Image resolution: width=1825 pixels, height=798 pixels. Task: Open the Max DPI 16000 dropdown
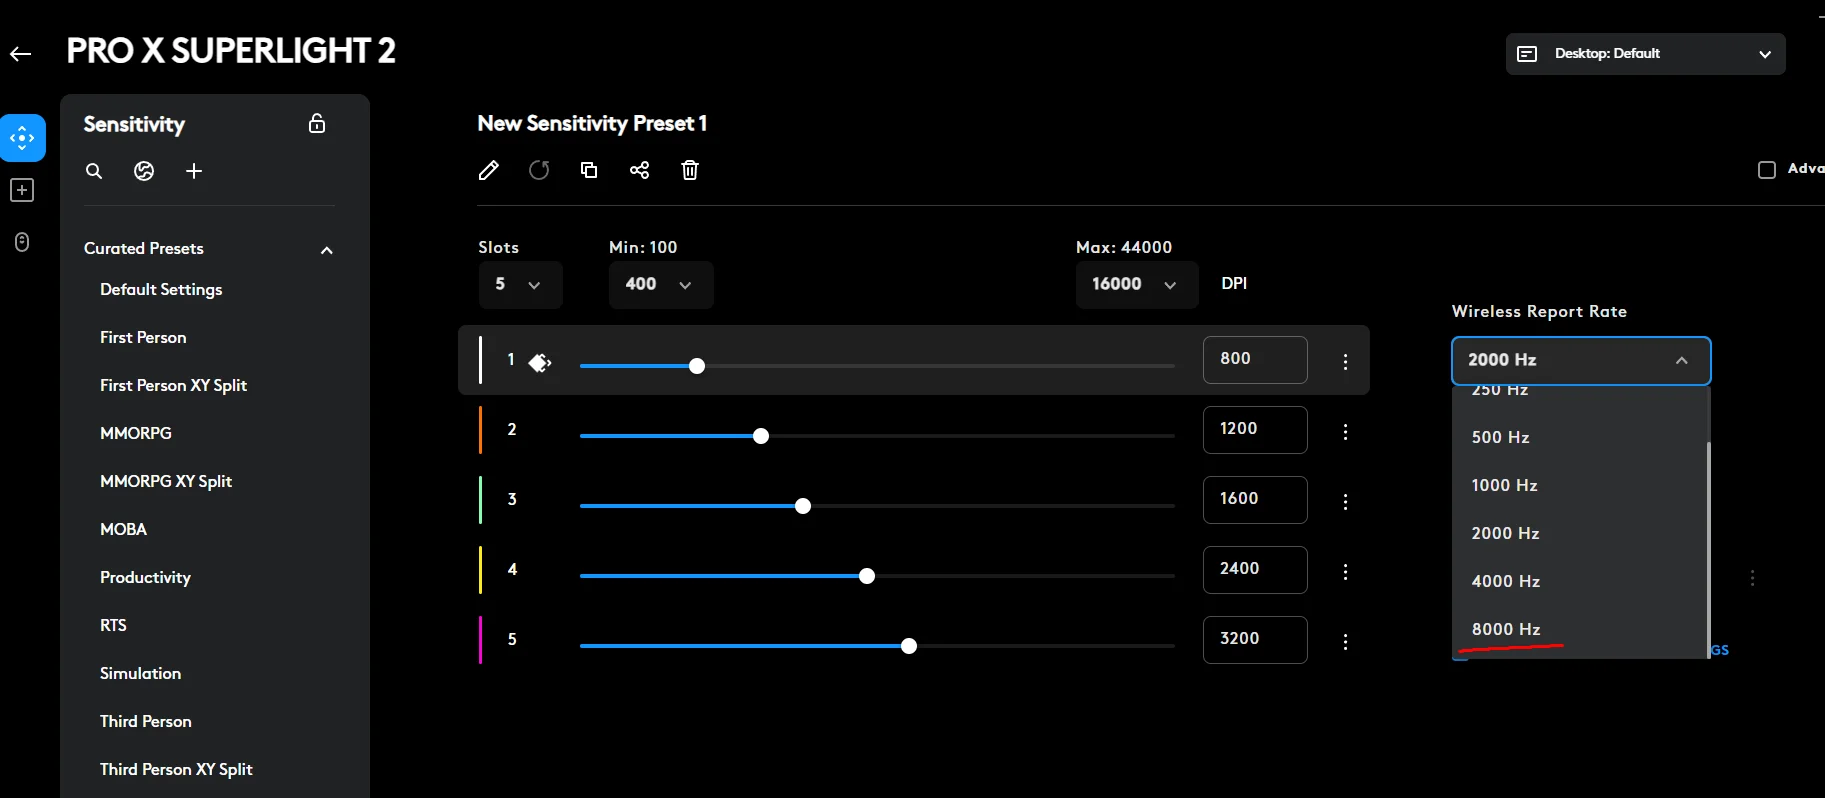(1137, 285)
